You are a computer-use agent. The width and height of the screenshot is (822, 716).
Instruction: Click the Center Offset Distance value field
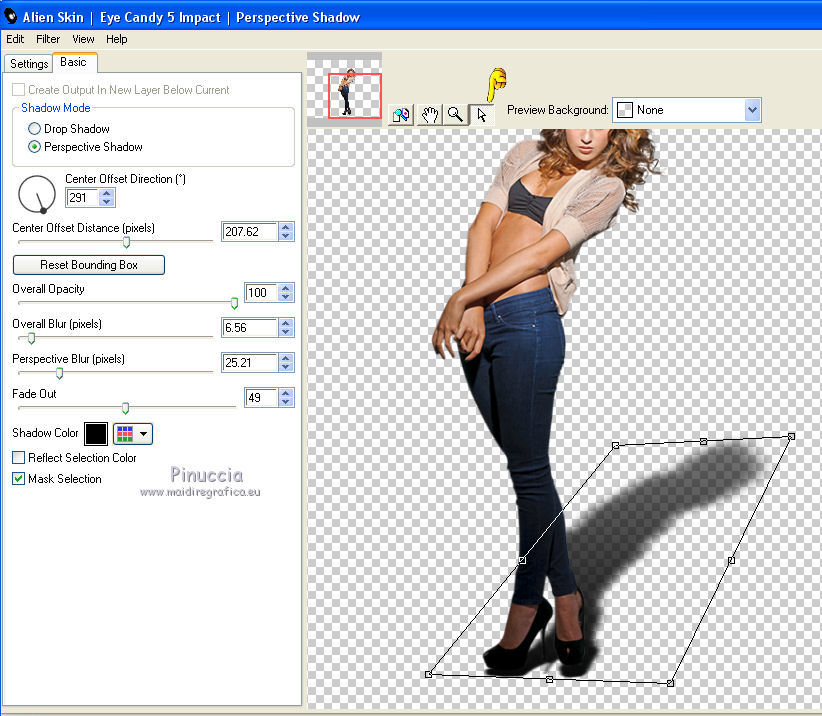coord(250,232)
